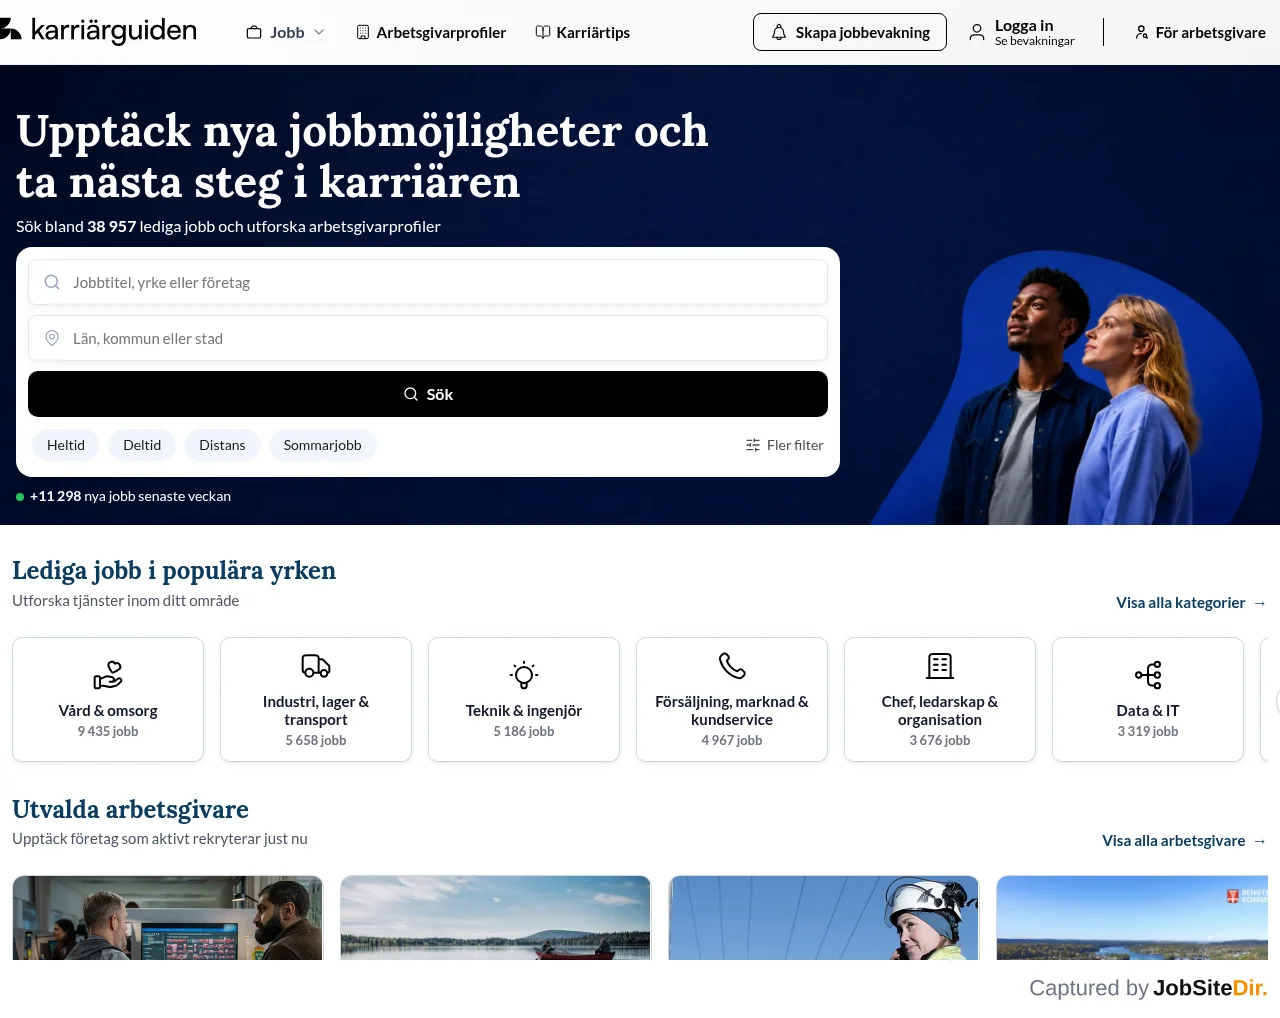The image size is (1280, 1018).
Task: Toggle the Deltid filter chip
Action: click(142, 445)
